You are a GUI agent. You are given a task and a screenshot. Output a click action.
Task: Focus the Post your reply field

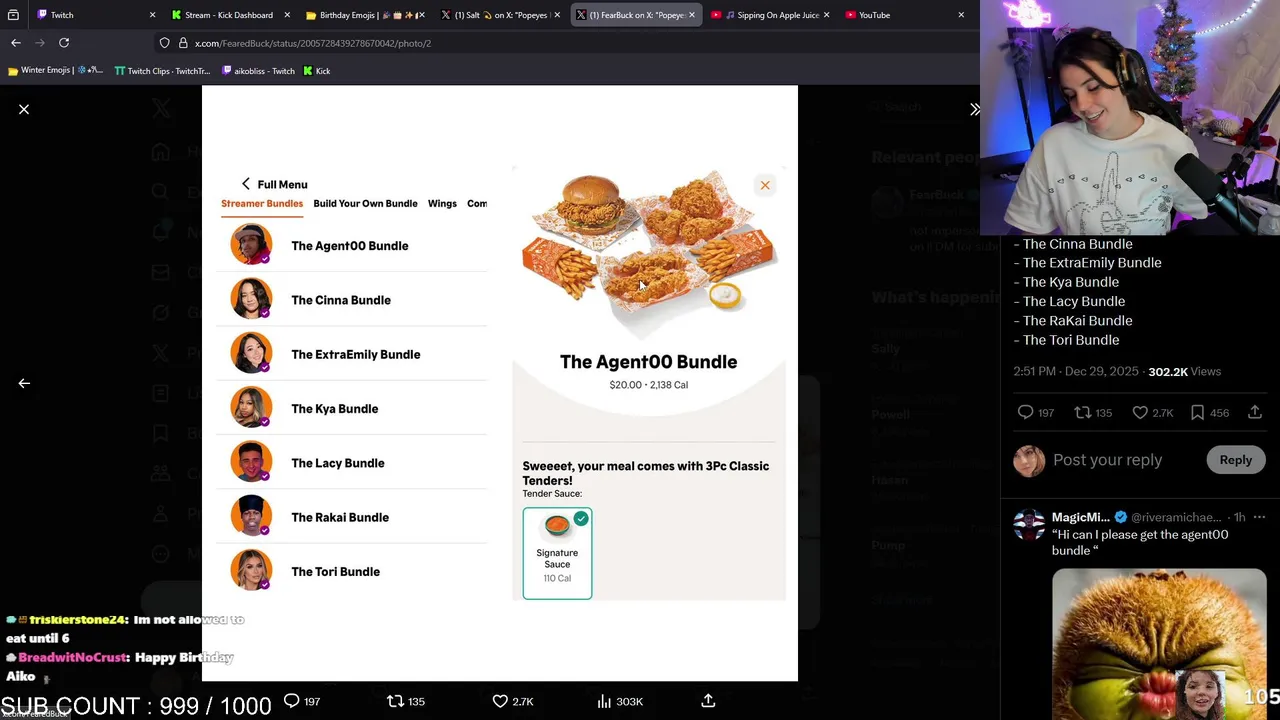(x=1107, y=460)
